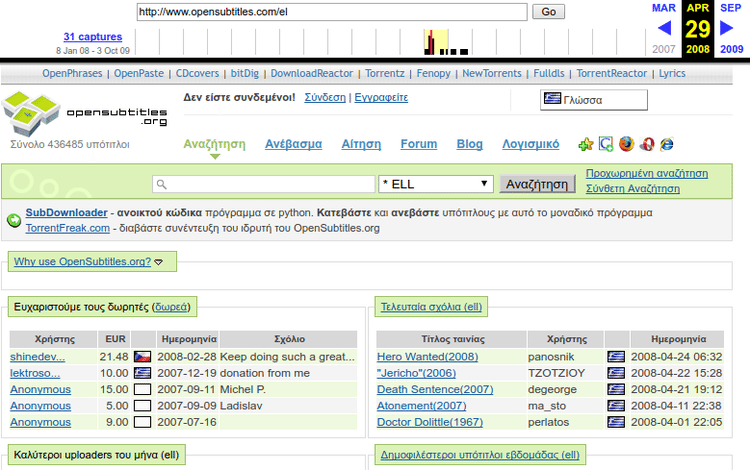Viewport: 750px width, 470px height.
Task: Open the DownloadReactor top bar link
Action: click(312, 73)
